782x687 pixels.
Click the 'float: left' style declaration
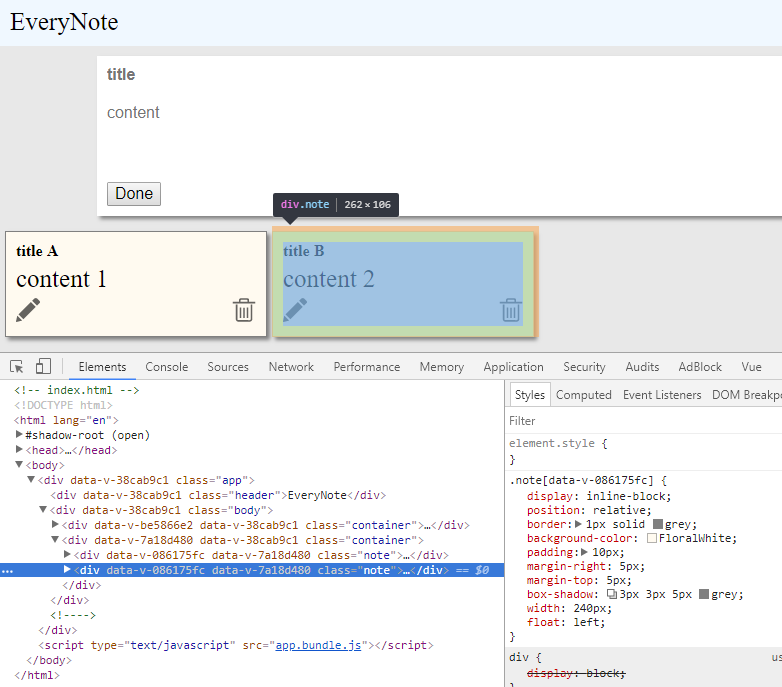566,622
